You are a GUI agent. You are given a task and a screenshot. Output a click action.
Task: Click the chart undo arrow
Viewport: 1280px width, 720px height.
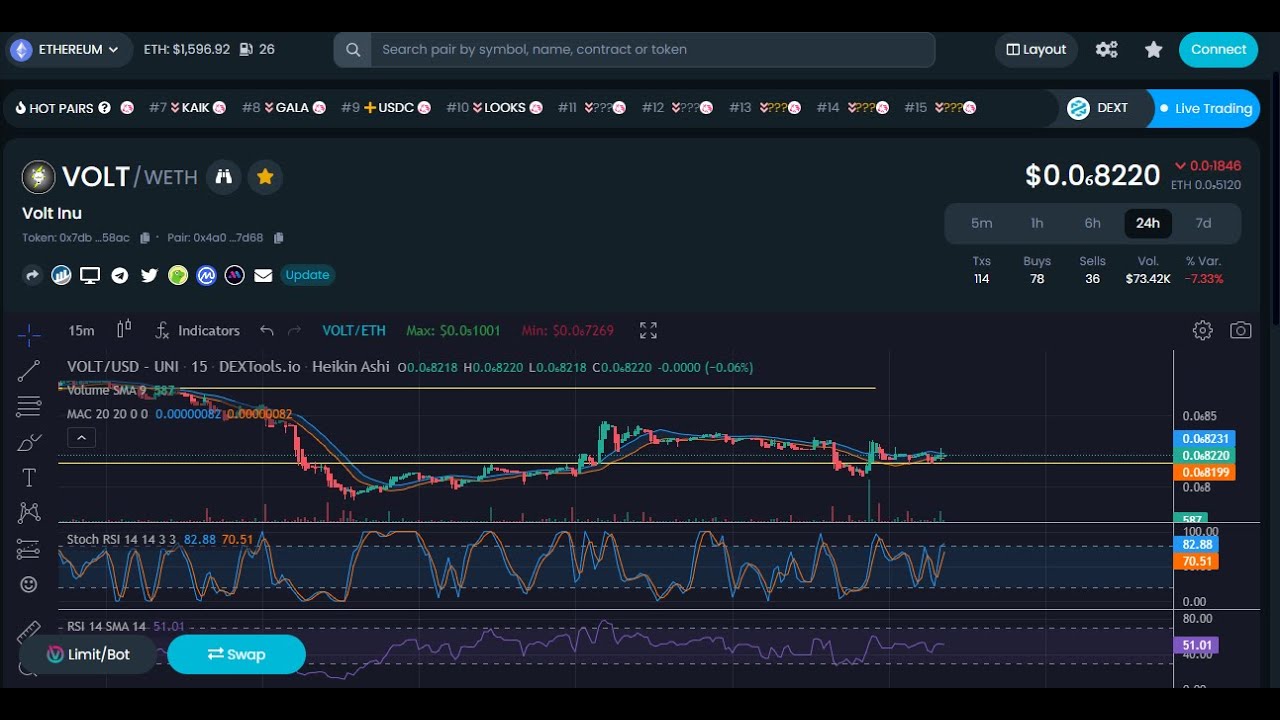[x=266, y=330]
